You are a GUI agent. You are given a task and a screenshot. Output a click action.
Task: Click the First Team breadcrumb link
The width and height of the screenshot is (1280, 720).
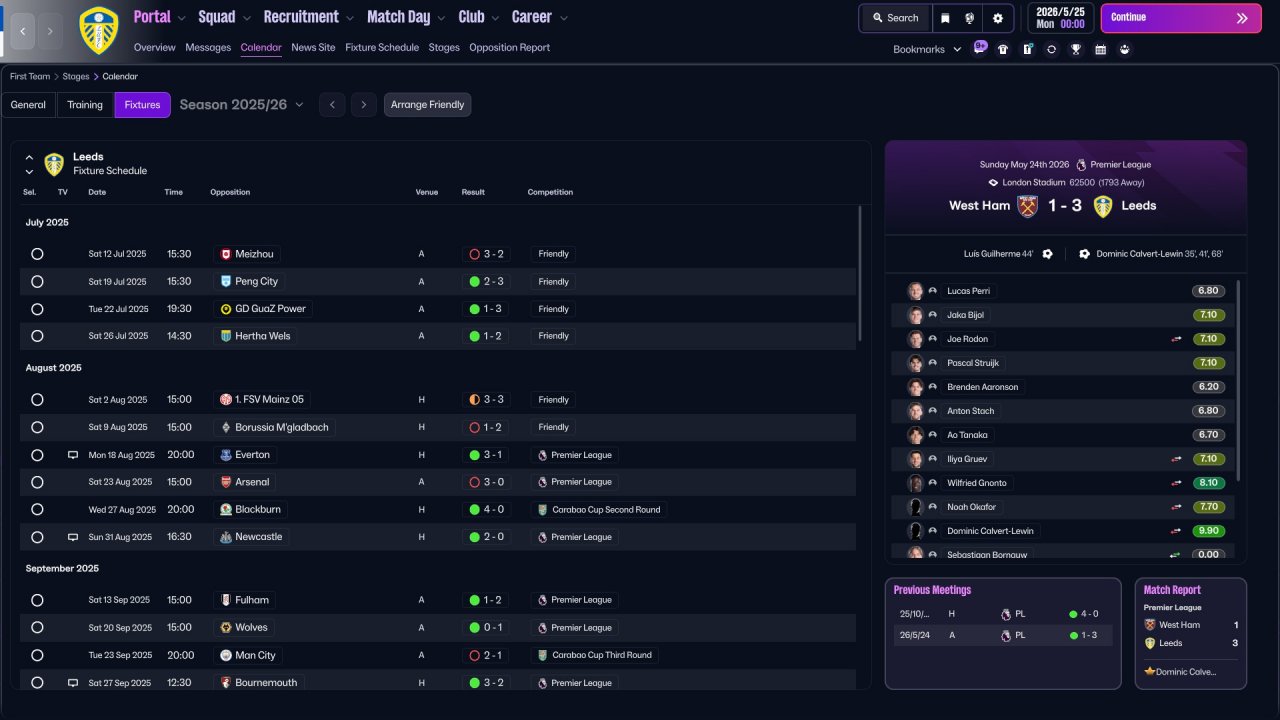tap(30, 76)
